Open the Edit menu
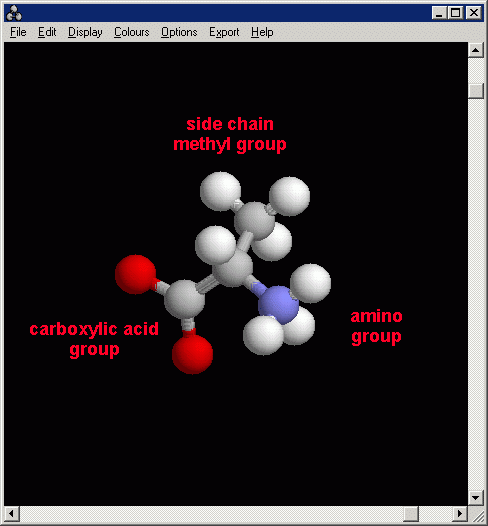This screenshot has height=526, width=488. point(47,32)
